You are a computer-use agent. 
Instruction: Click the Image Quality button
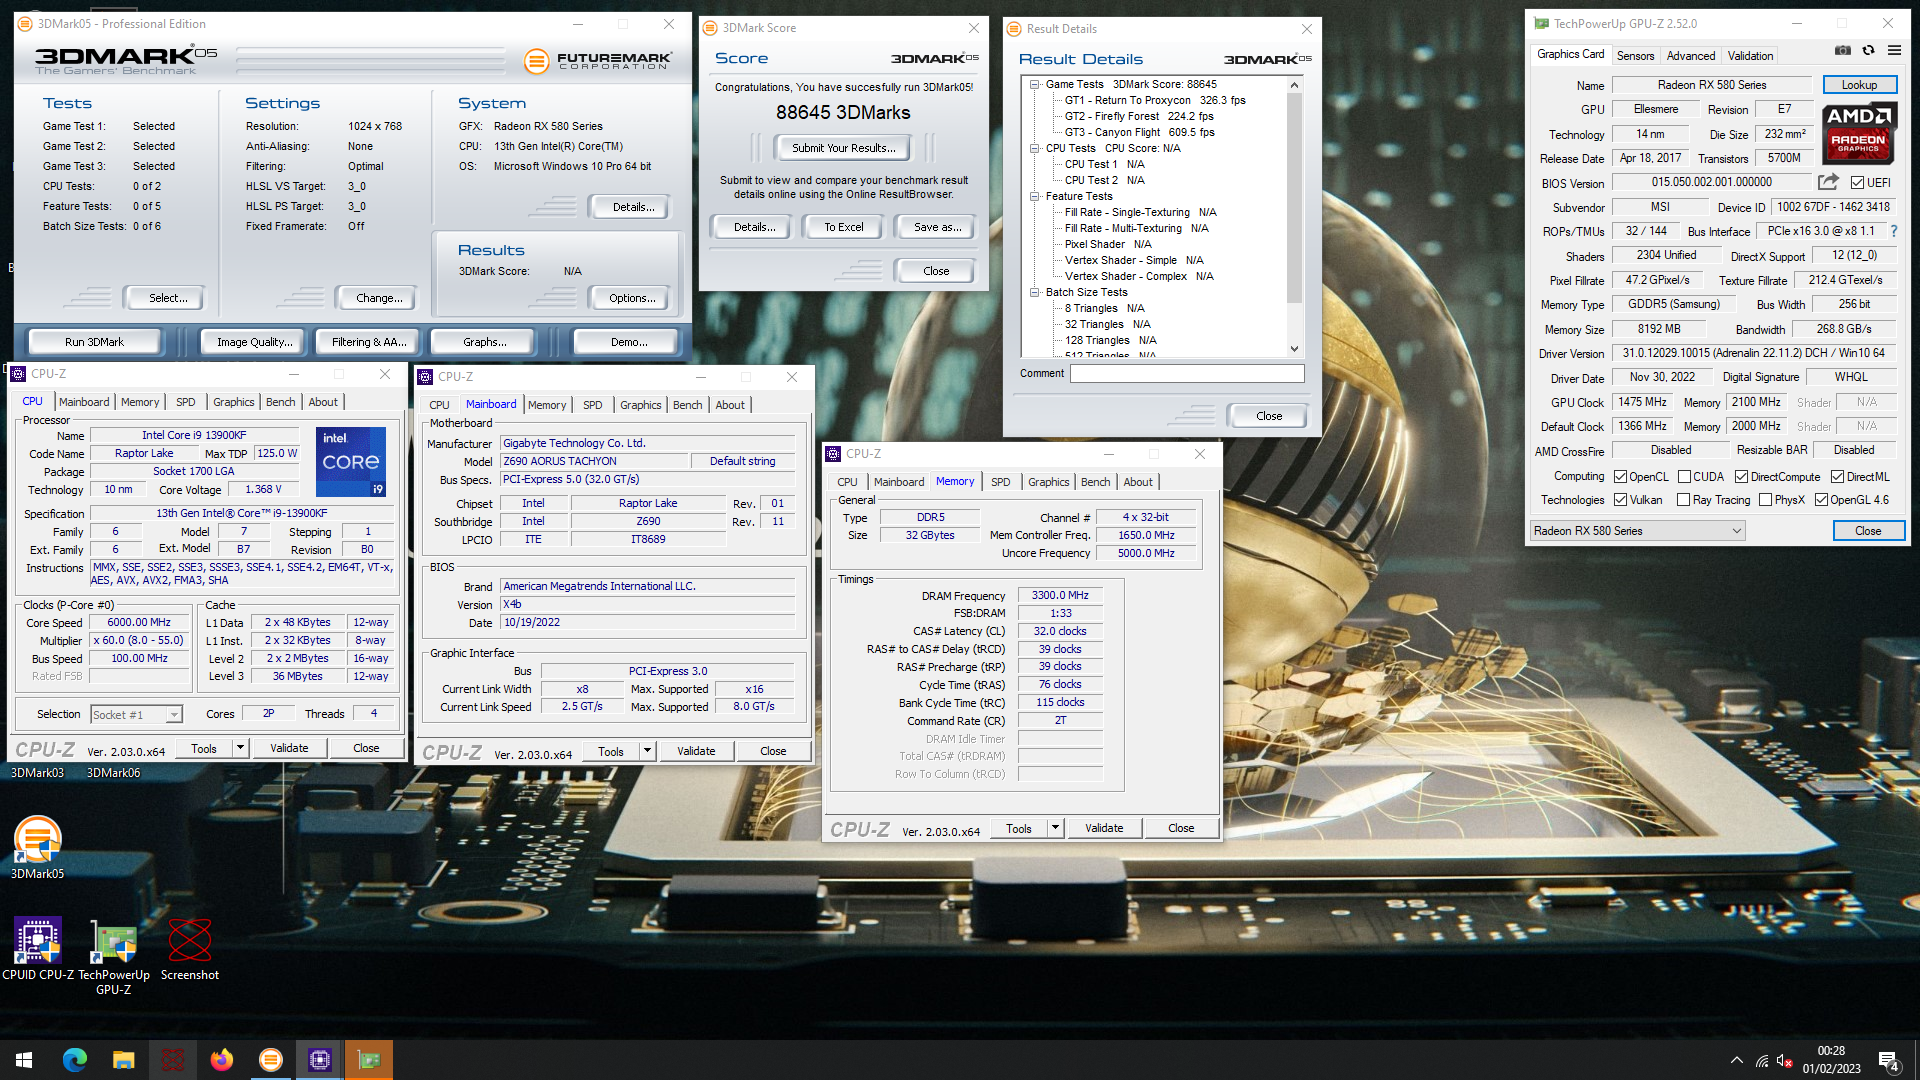coord(255,342)
